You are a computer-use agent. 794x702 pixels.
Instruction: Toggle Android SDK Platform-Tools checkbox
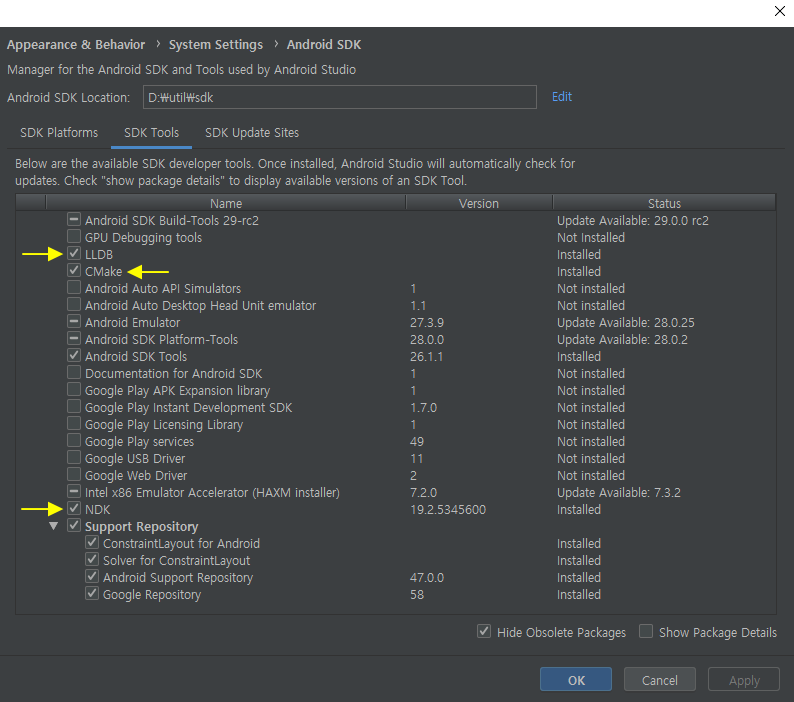coord(74,338)
